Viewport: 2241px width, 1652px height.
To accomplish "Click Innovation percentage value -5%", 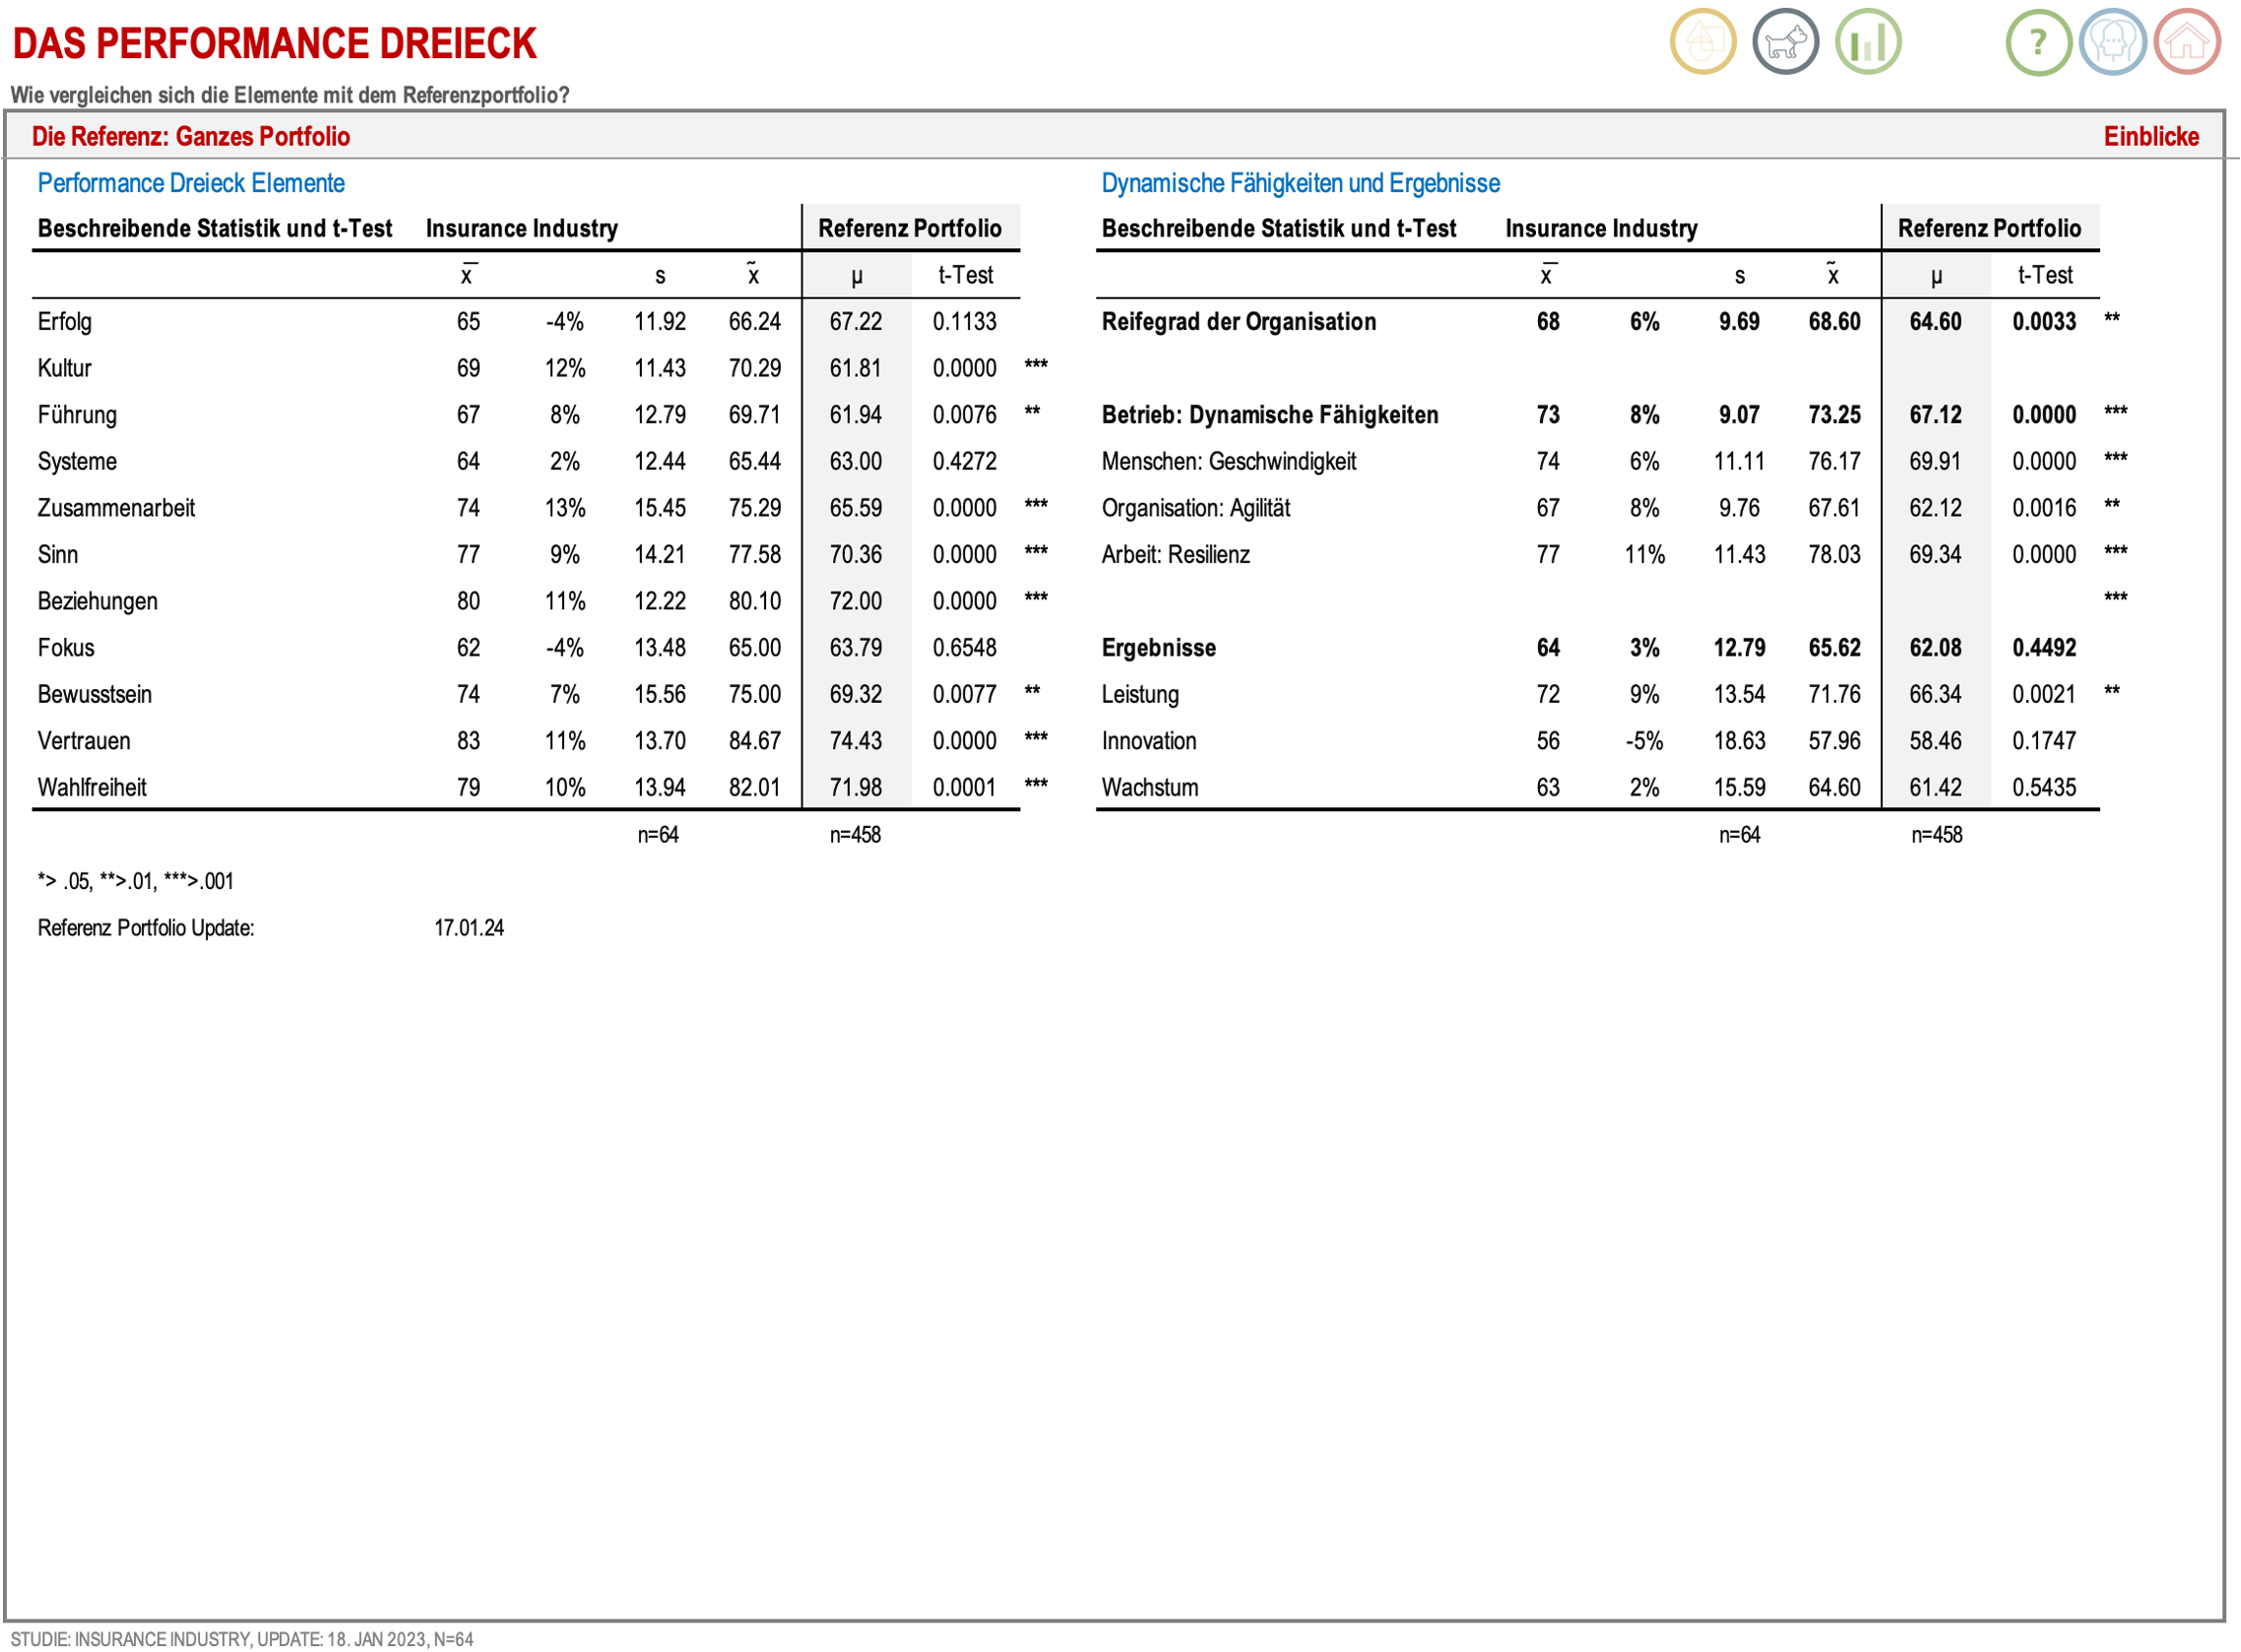I will tap(1643, 741).
